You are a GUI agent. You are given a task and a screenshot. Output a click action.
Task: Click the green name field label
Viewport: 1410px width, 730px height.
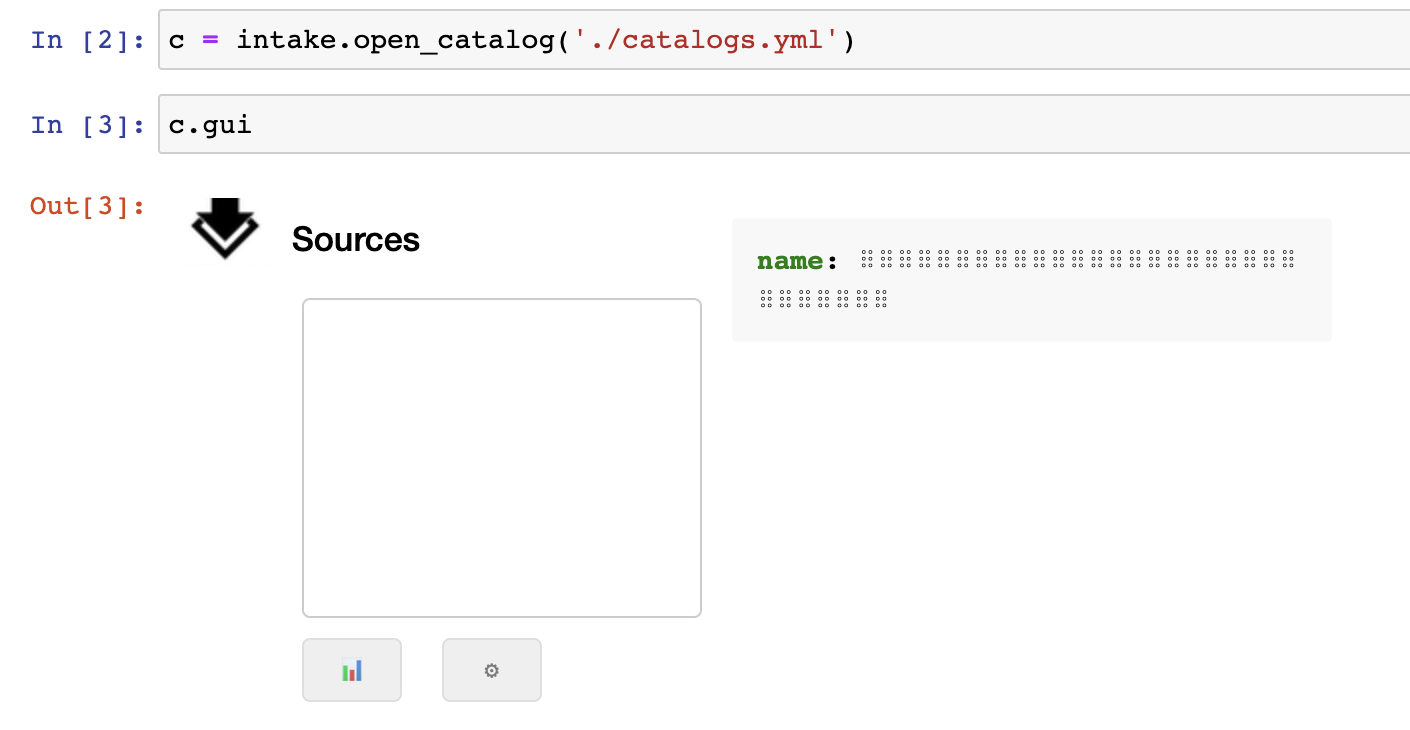(x=790, y=260)
